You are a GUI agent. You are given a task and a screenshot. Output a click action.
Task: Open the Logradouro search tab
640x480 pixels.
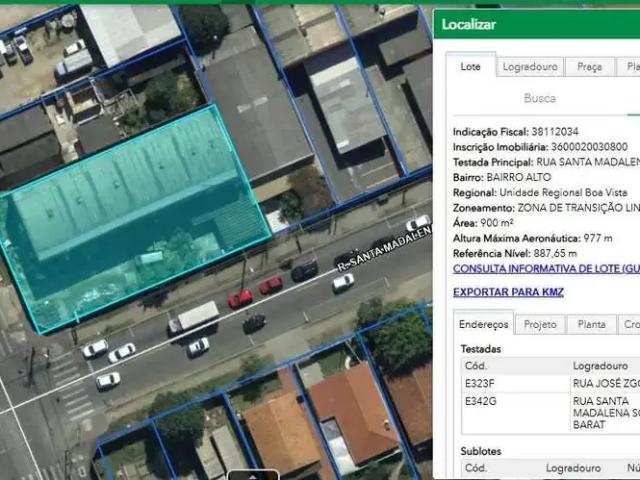[x=529, y=67]
